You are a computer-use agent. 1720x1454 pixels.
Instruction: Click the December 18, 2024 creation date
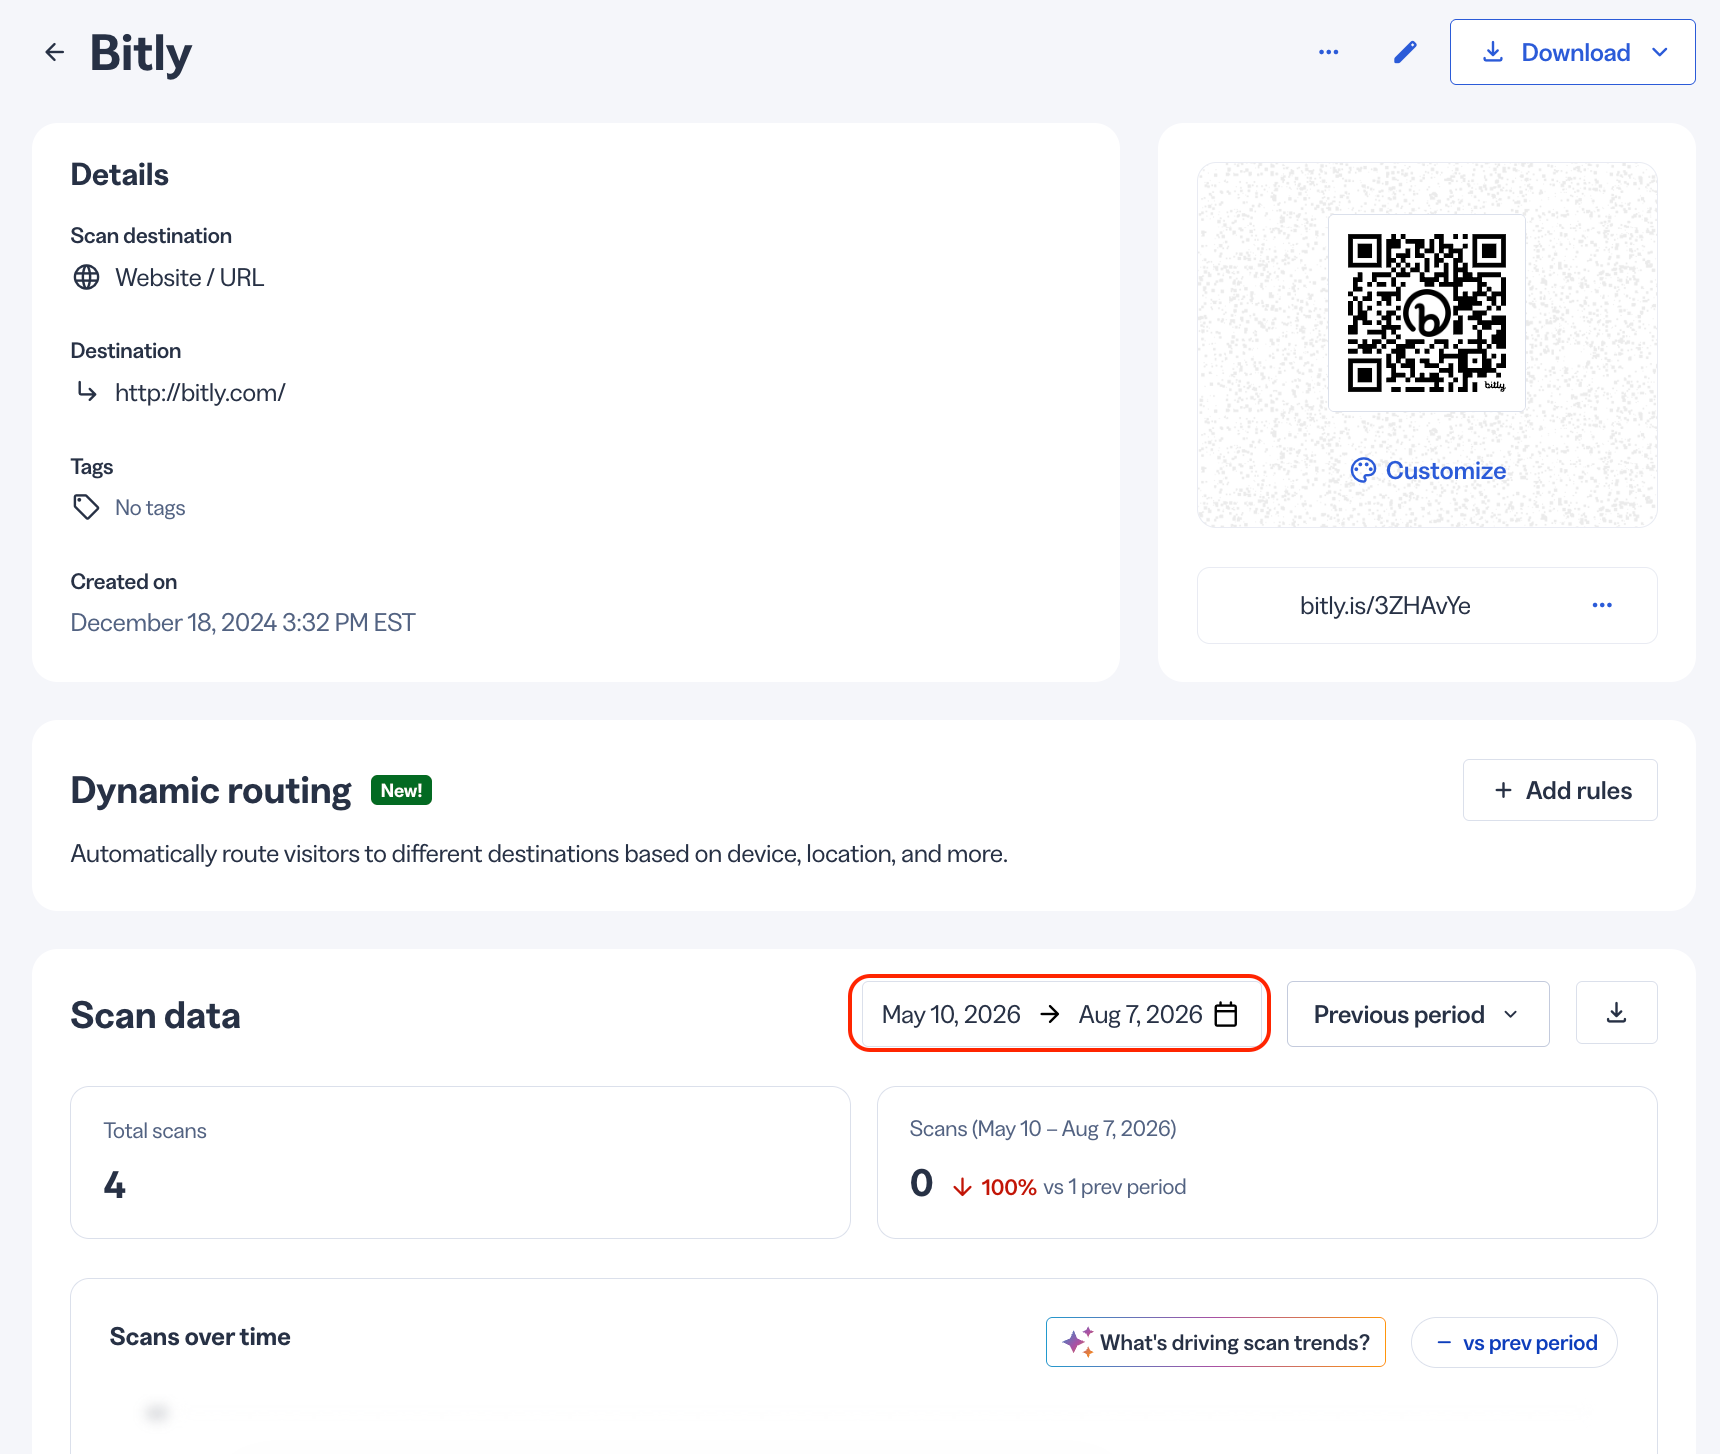[x=243, y=623]
